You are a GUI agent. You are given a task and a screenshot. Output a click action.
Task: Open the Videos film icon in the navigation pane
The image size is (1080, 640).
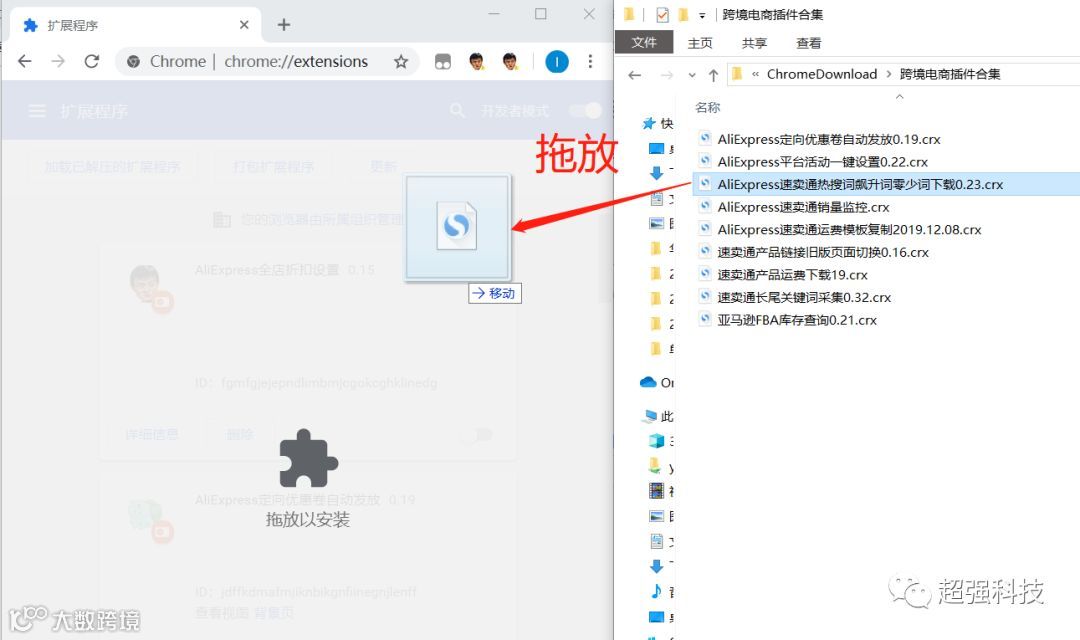click(656, 491)
